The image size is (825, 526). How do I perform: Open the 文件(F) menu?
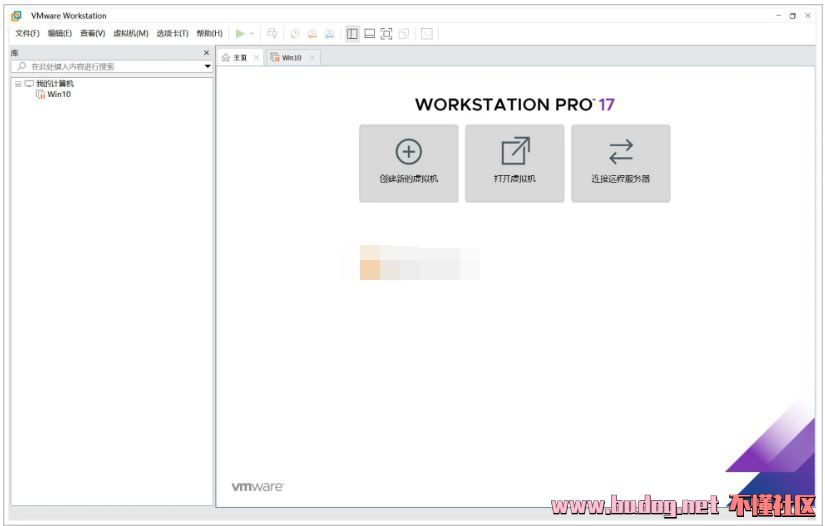(27, 33)
